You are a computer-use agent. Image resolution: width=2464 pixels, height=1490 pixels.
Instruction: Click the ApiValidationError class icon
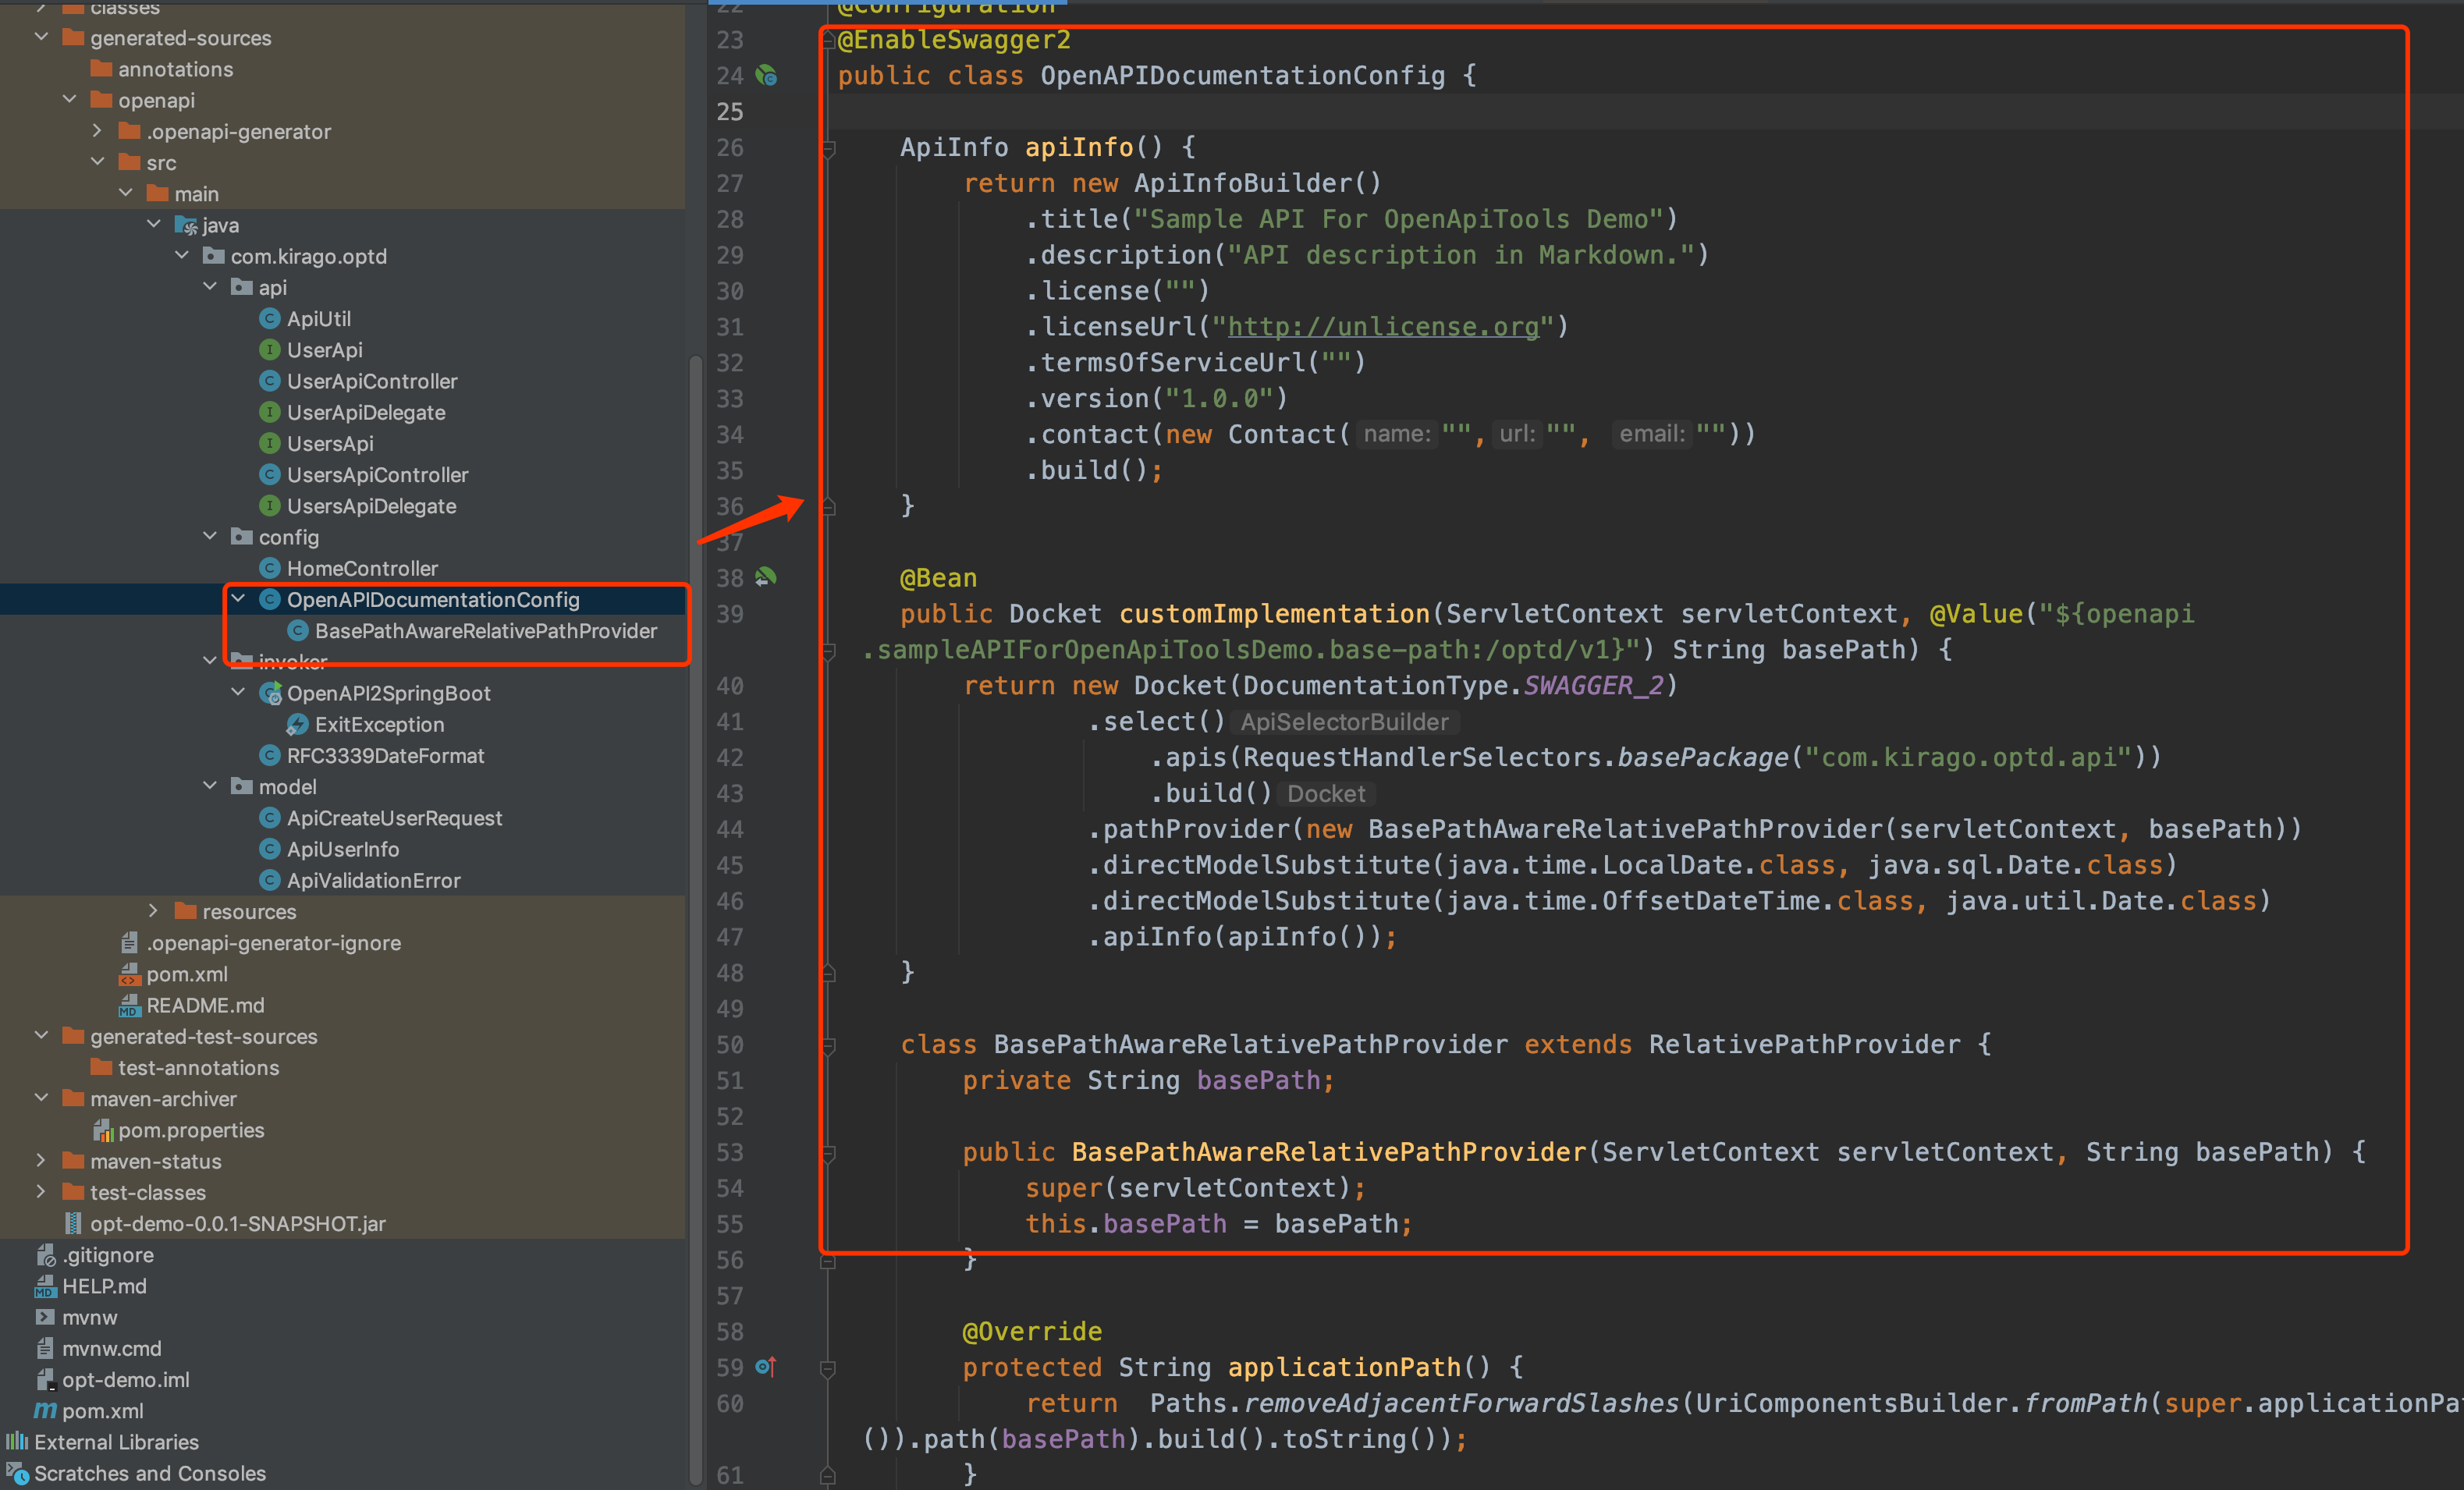pyautogui.click(x=269, y=880)
